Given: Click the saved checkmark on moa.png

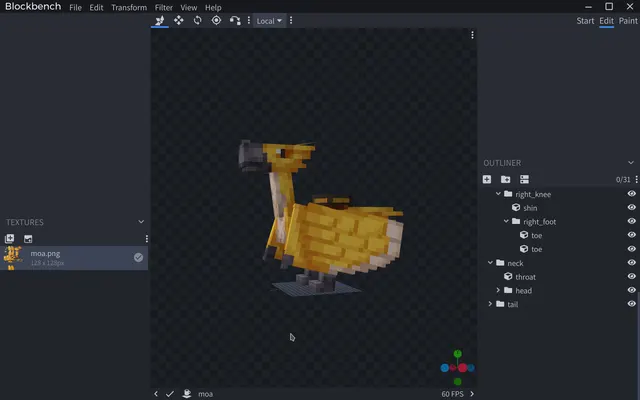Looking at the screenshot, I should pos(138,258).
